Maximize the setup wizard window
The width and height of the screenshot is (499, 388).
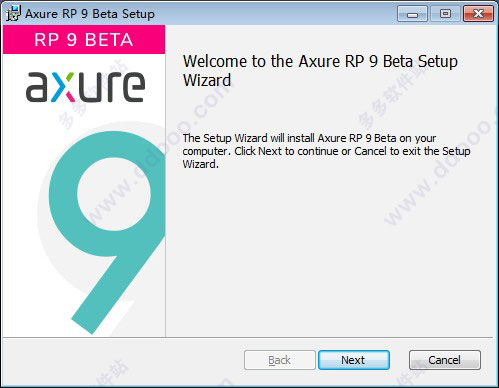445,14
